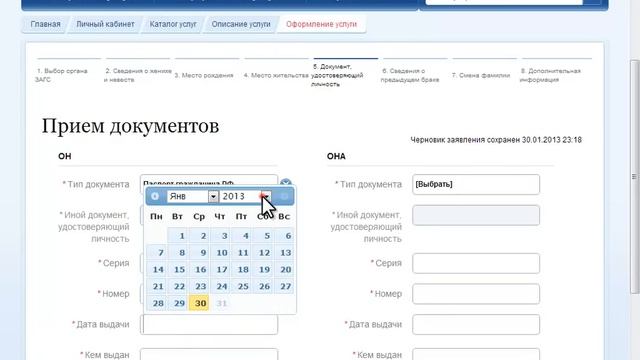Select calendar day 8
640x360 pixels.
click(178, 253)
